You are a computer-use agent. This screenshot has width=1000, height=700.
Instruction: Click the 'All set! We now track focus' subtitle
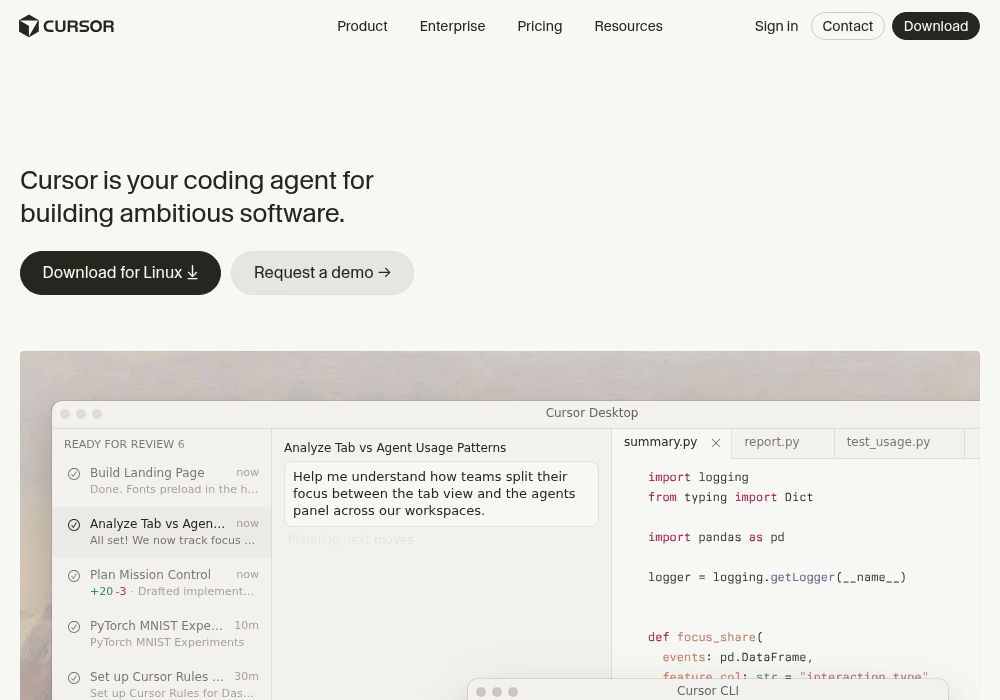click(172, 541)
